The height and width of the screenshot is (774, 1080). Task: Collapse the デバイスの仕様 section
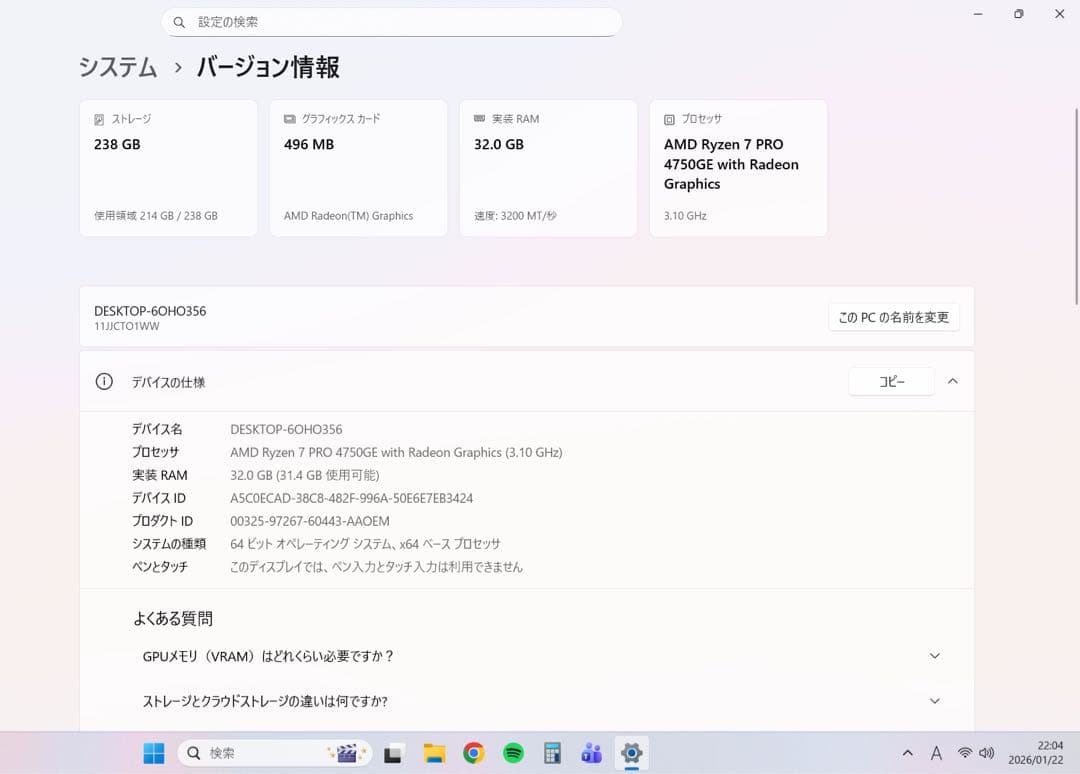coord(952,381)
